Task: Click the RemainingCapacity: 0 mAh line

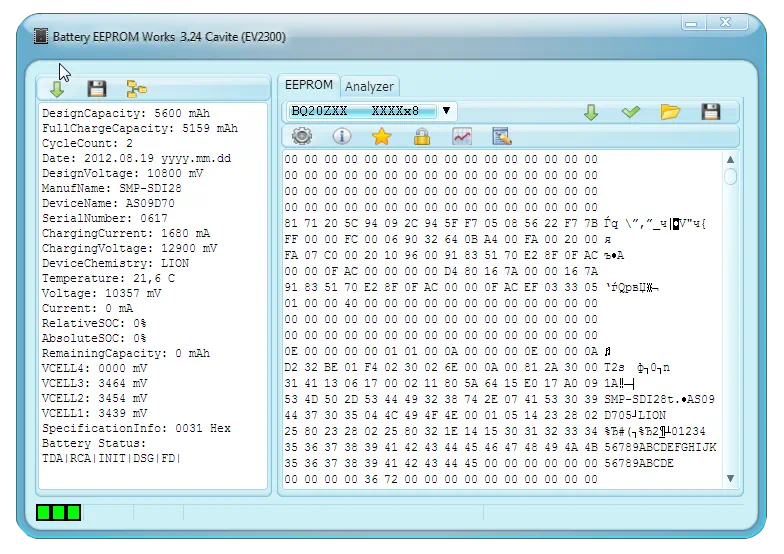Action: (126, 353)
